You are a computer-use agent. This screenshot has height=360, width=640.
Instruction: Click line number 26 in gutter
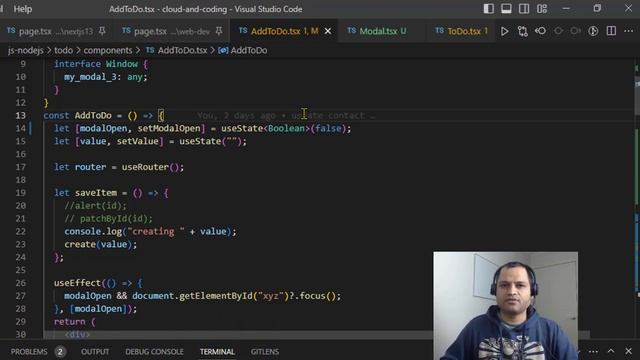click(x=20, y=283)
